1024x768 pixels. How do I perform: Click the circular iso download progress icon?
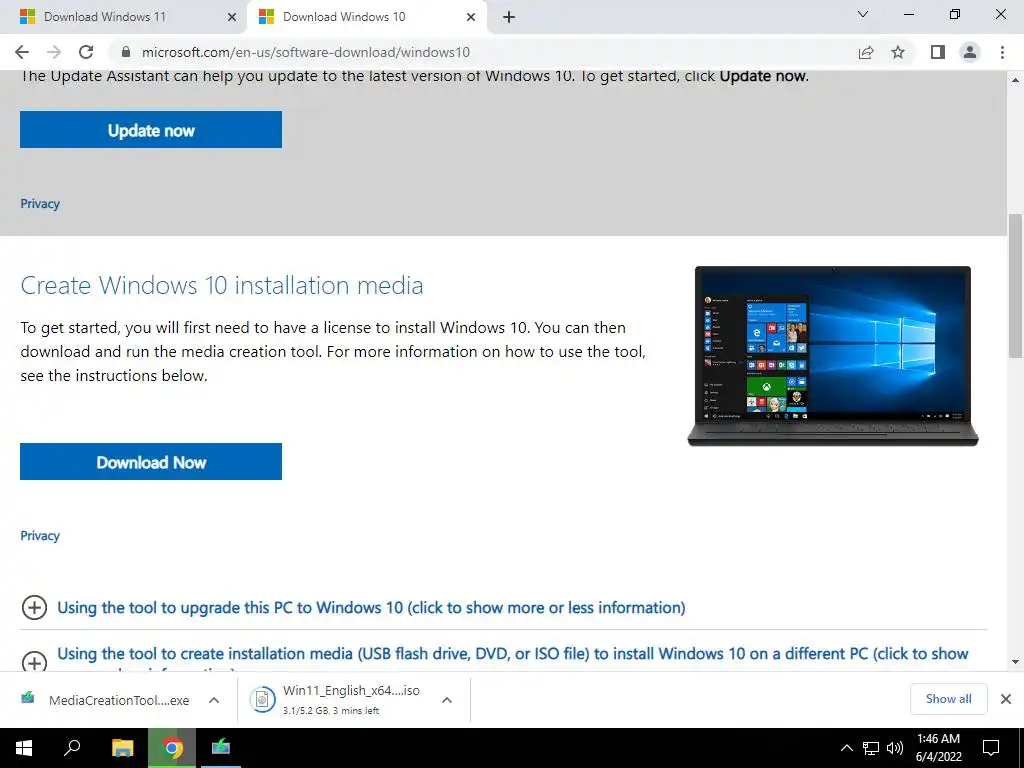pyautogui.click(x=262, y=699)
